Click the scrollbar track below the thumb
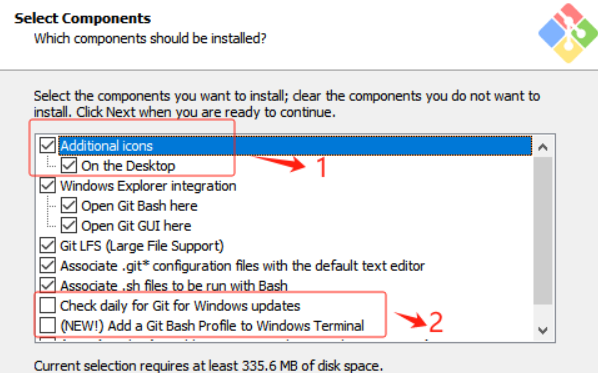 pyautogui.click(x=543, y=313)
